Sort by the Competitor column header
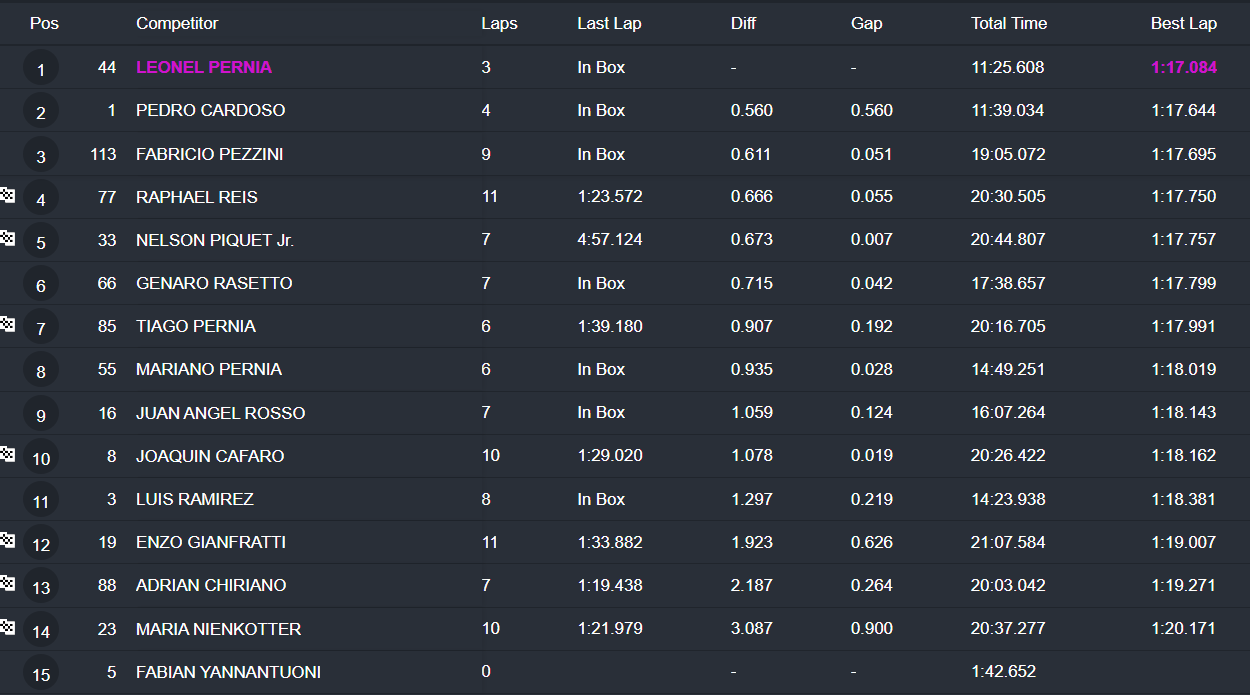1250x695 pixels. pos(177,23)
